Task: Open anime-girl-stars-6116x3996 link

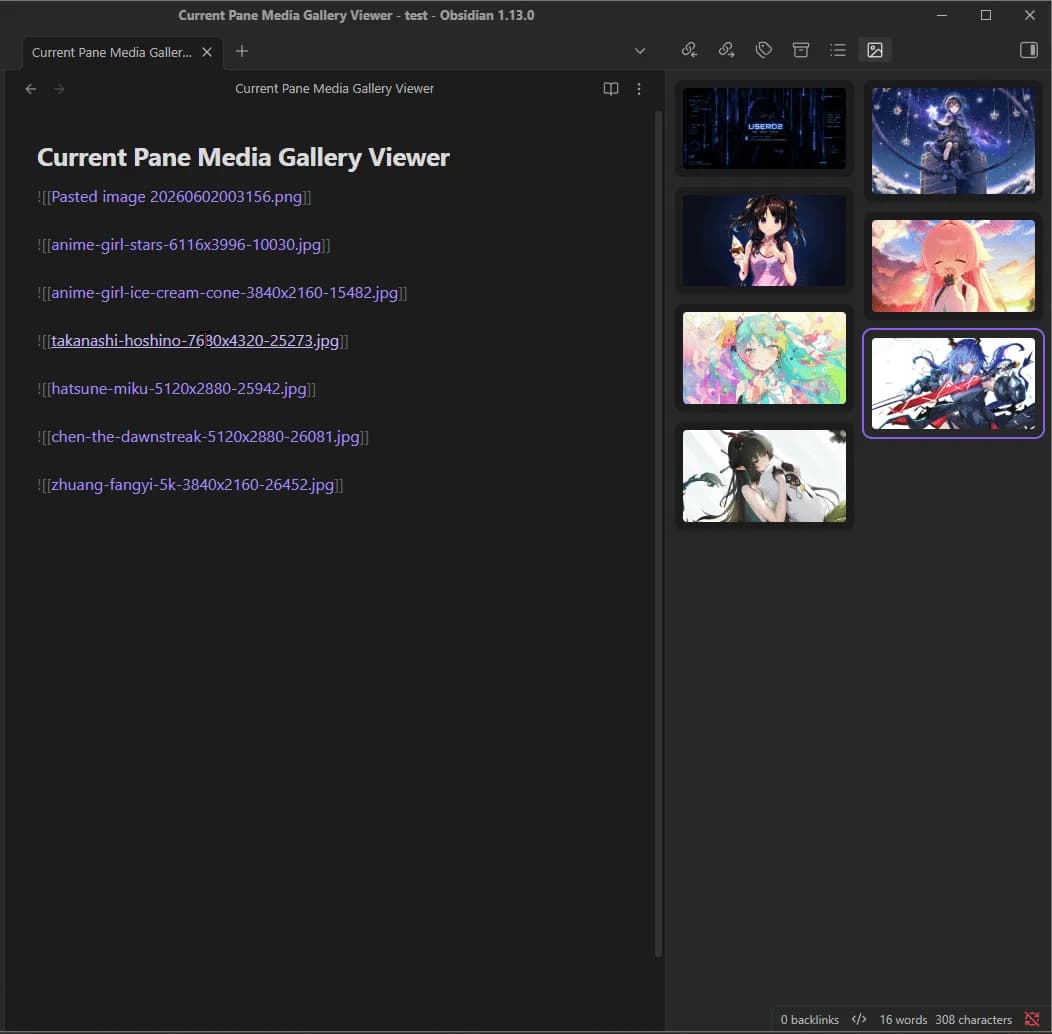Action: coord(186,245)
